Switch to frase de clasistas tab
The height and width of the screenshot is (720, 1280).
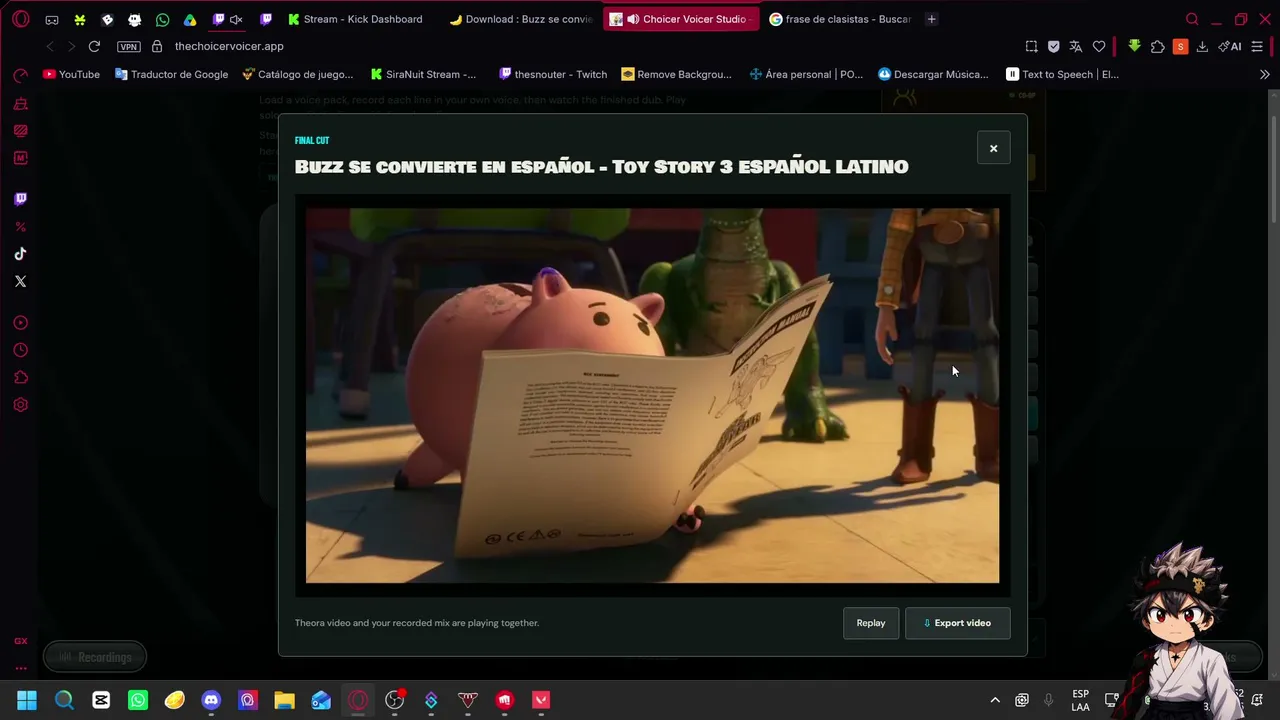tap(841, 19)
